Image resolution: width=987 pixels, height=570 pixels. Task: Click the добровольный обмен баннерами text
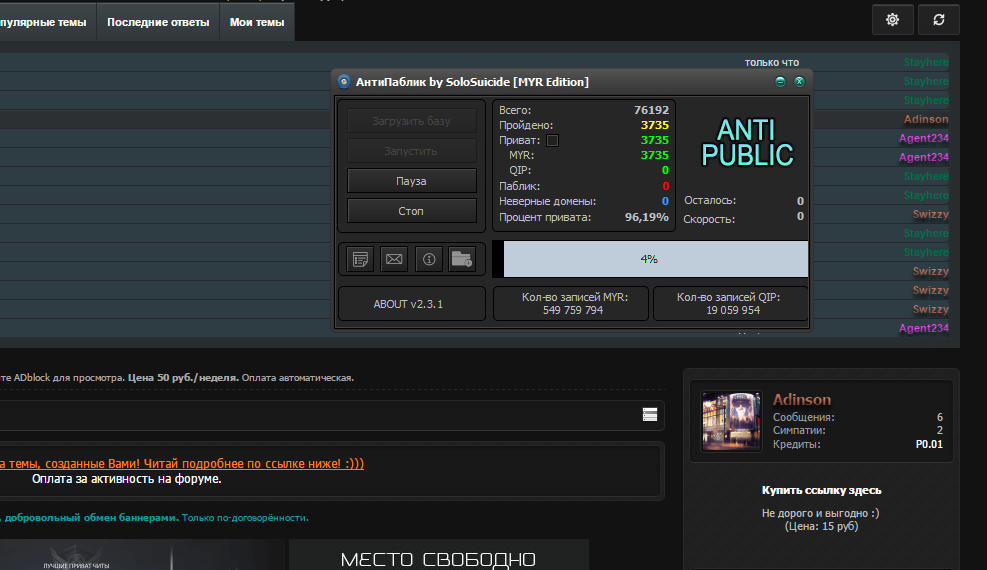pos(91,518)
